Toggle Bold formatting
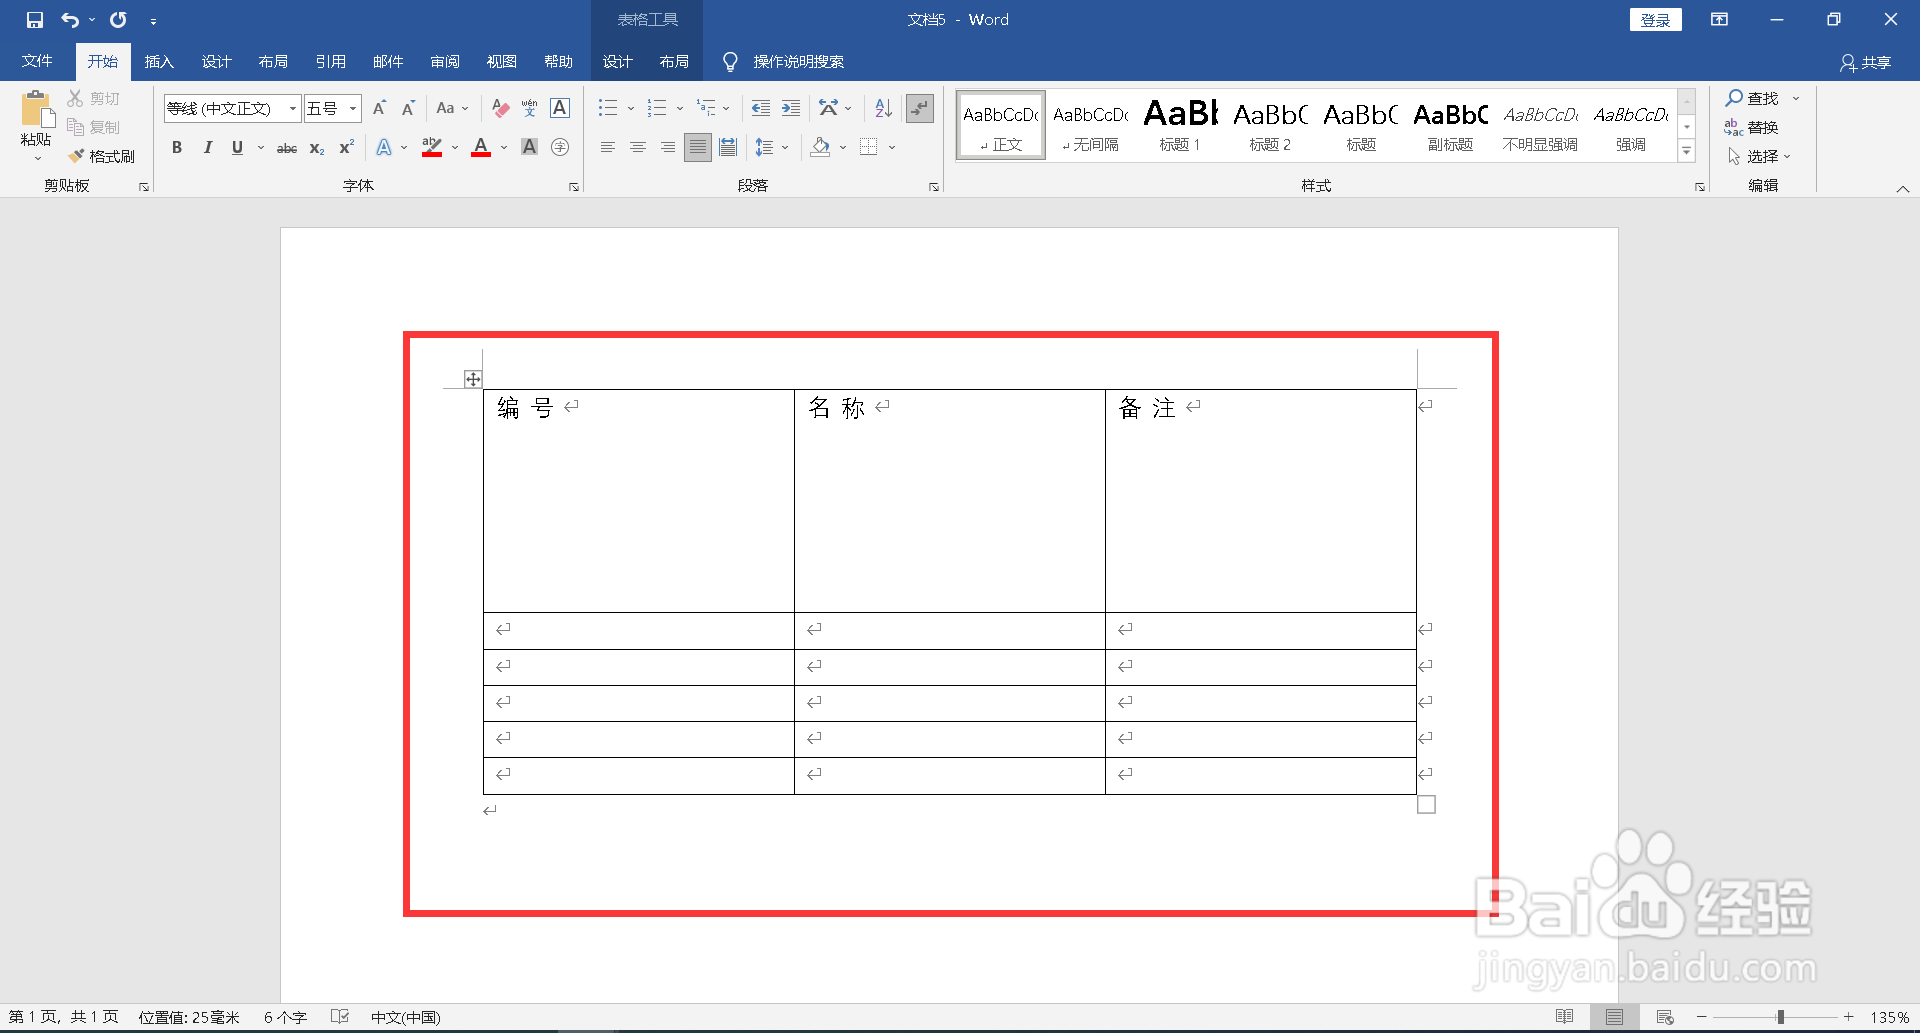The image size is (1920, 1033). [x=177, y=147]
